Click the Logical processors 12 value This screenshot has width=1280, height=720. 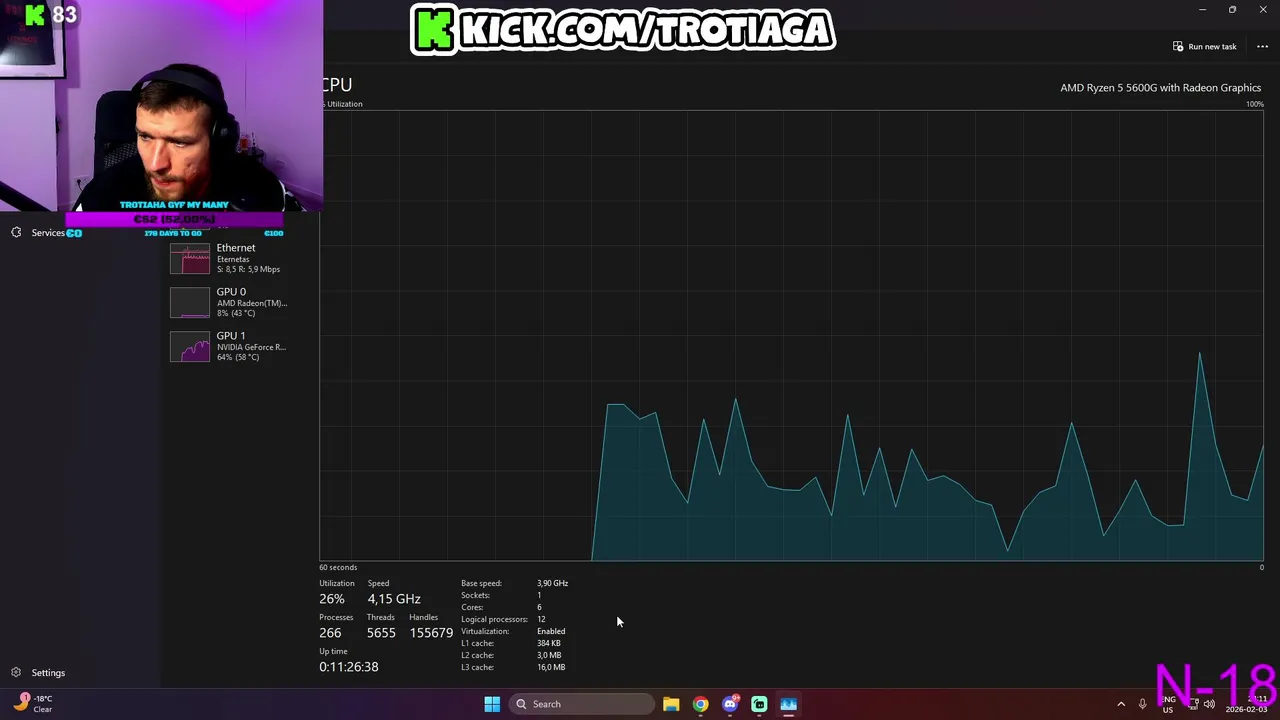coord(541,619)
